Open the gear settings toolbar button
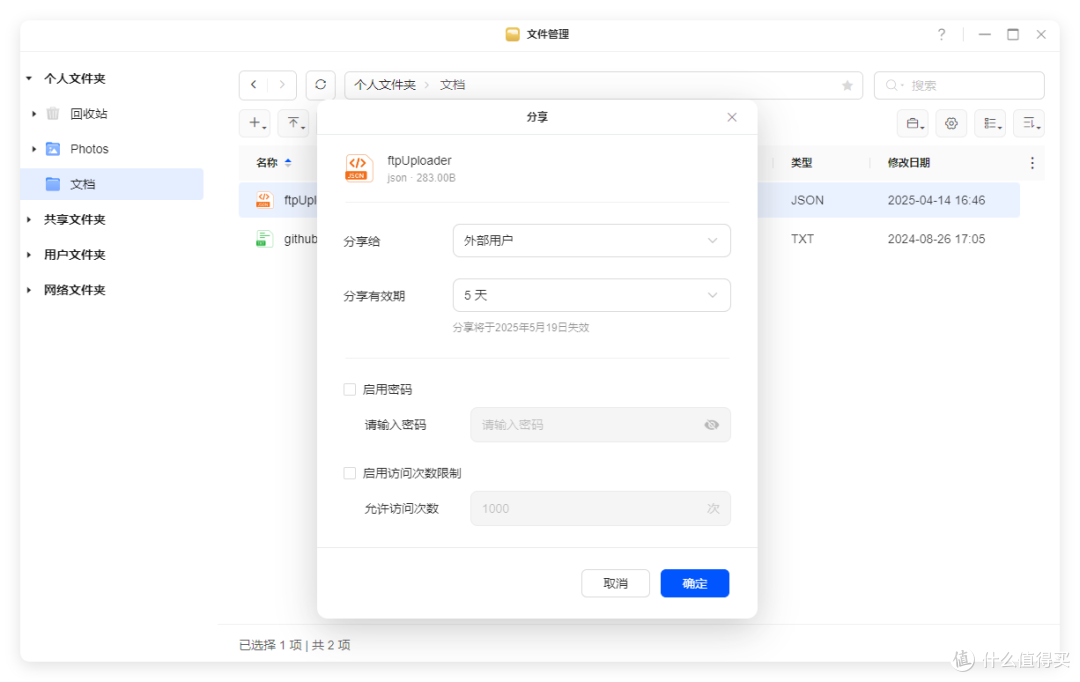Viewport: 1080px width, 682px height. (x=951, y=123)
